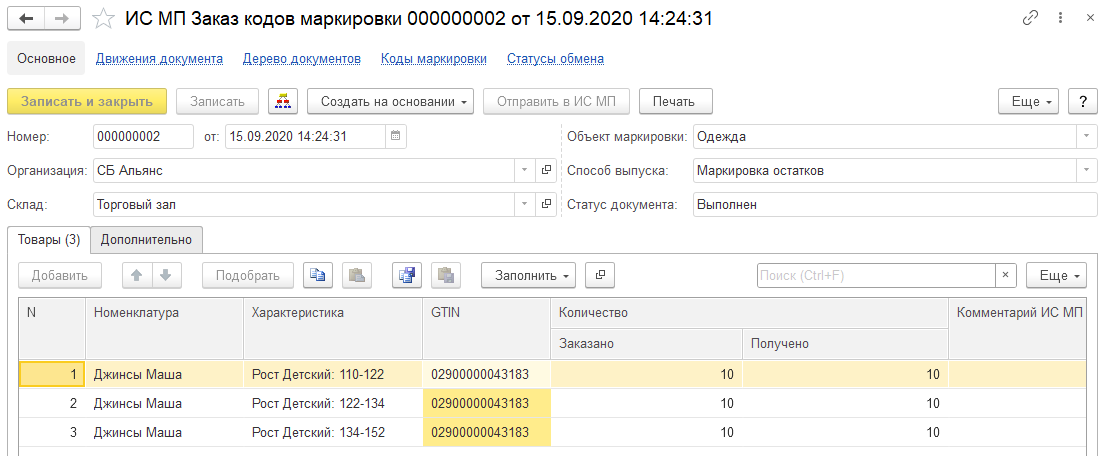Expand the Способ выпуска dropdown

point(1085,171)
